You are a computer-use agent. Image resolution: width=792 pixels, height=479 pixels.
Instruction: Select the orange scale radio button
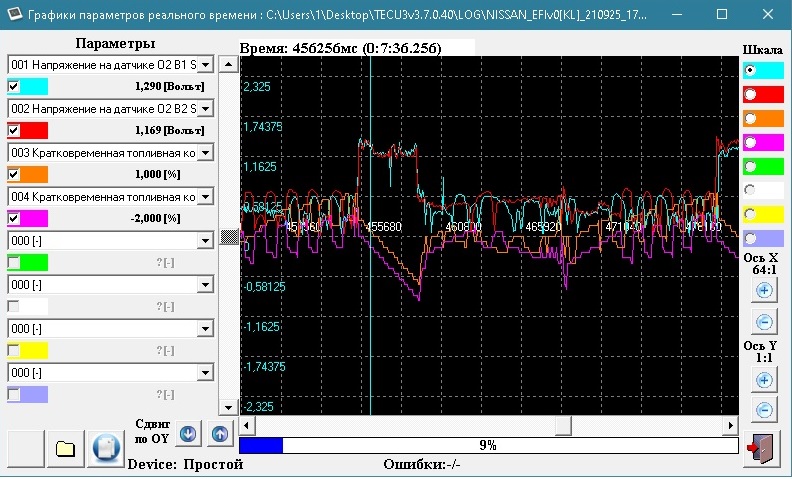(x=751, y=118)
